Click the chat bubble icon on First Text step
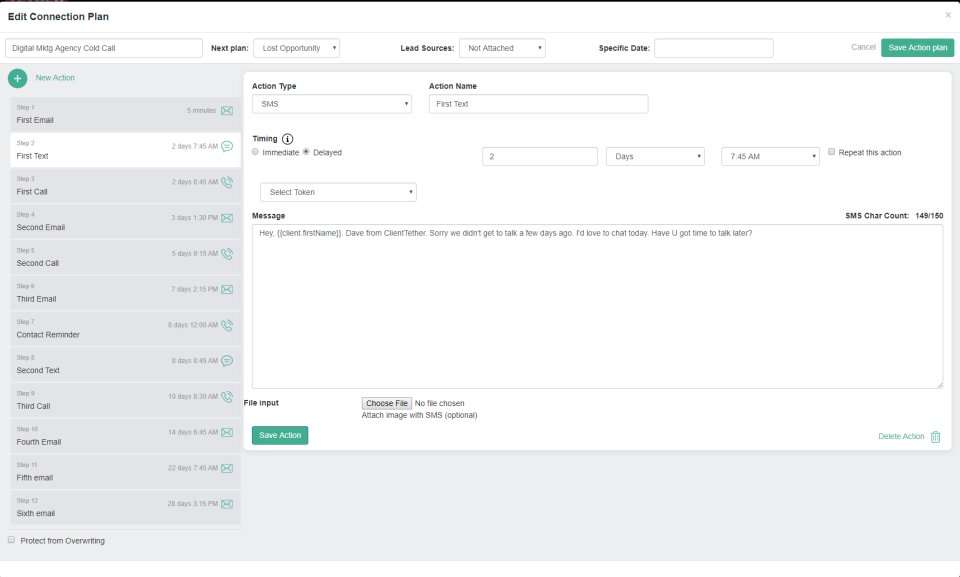Viewport: 960px width, 577px height. click(x=227, y=147)
